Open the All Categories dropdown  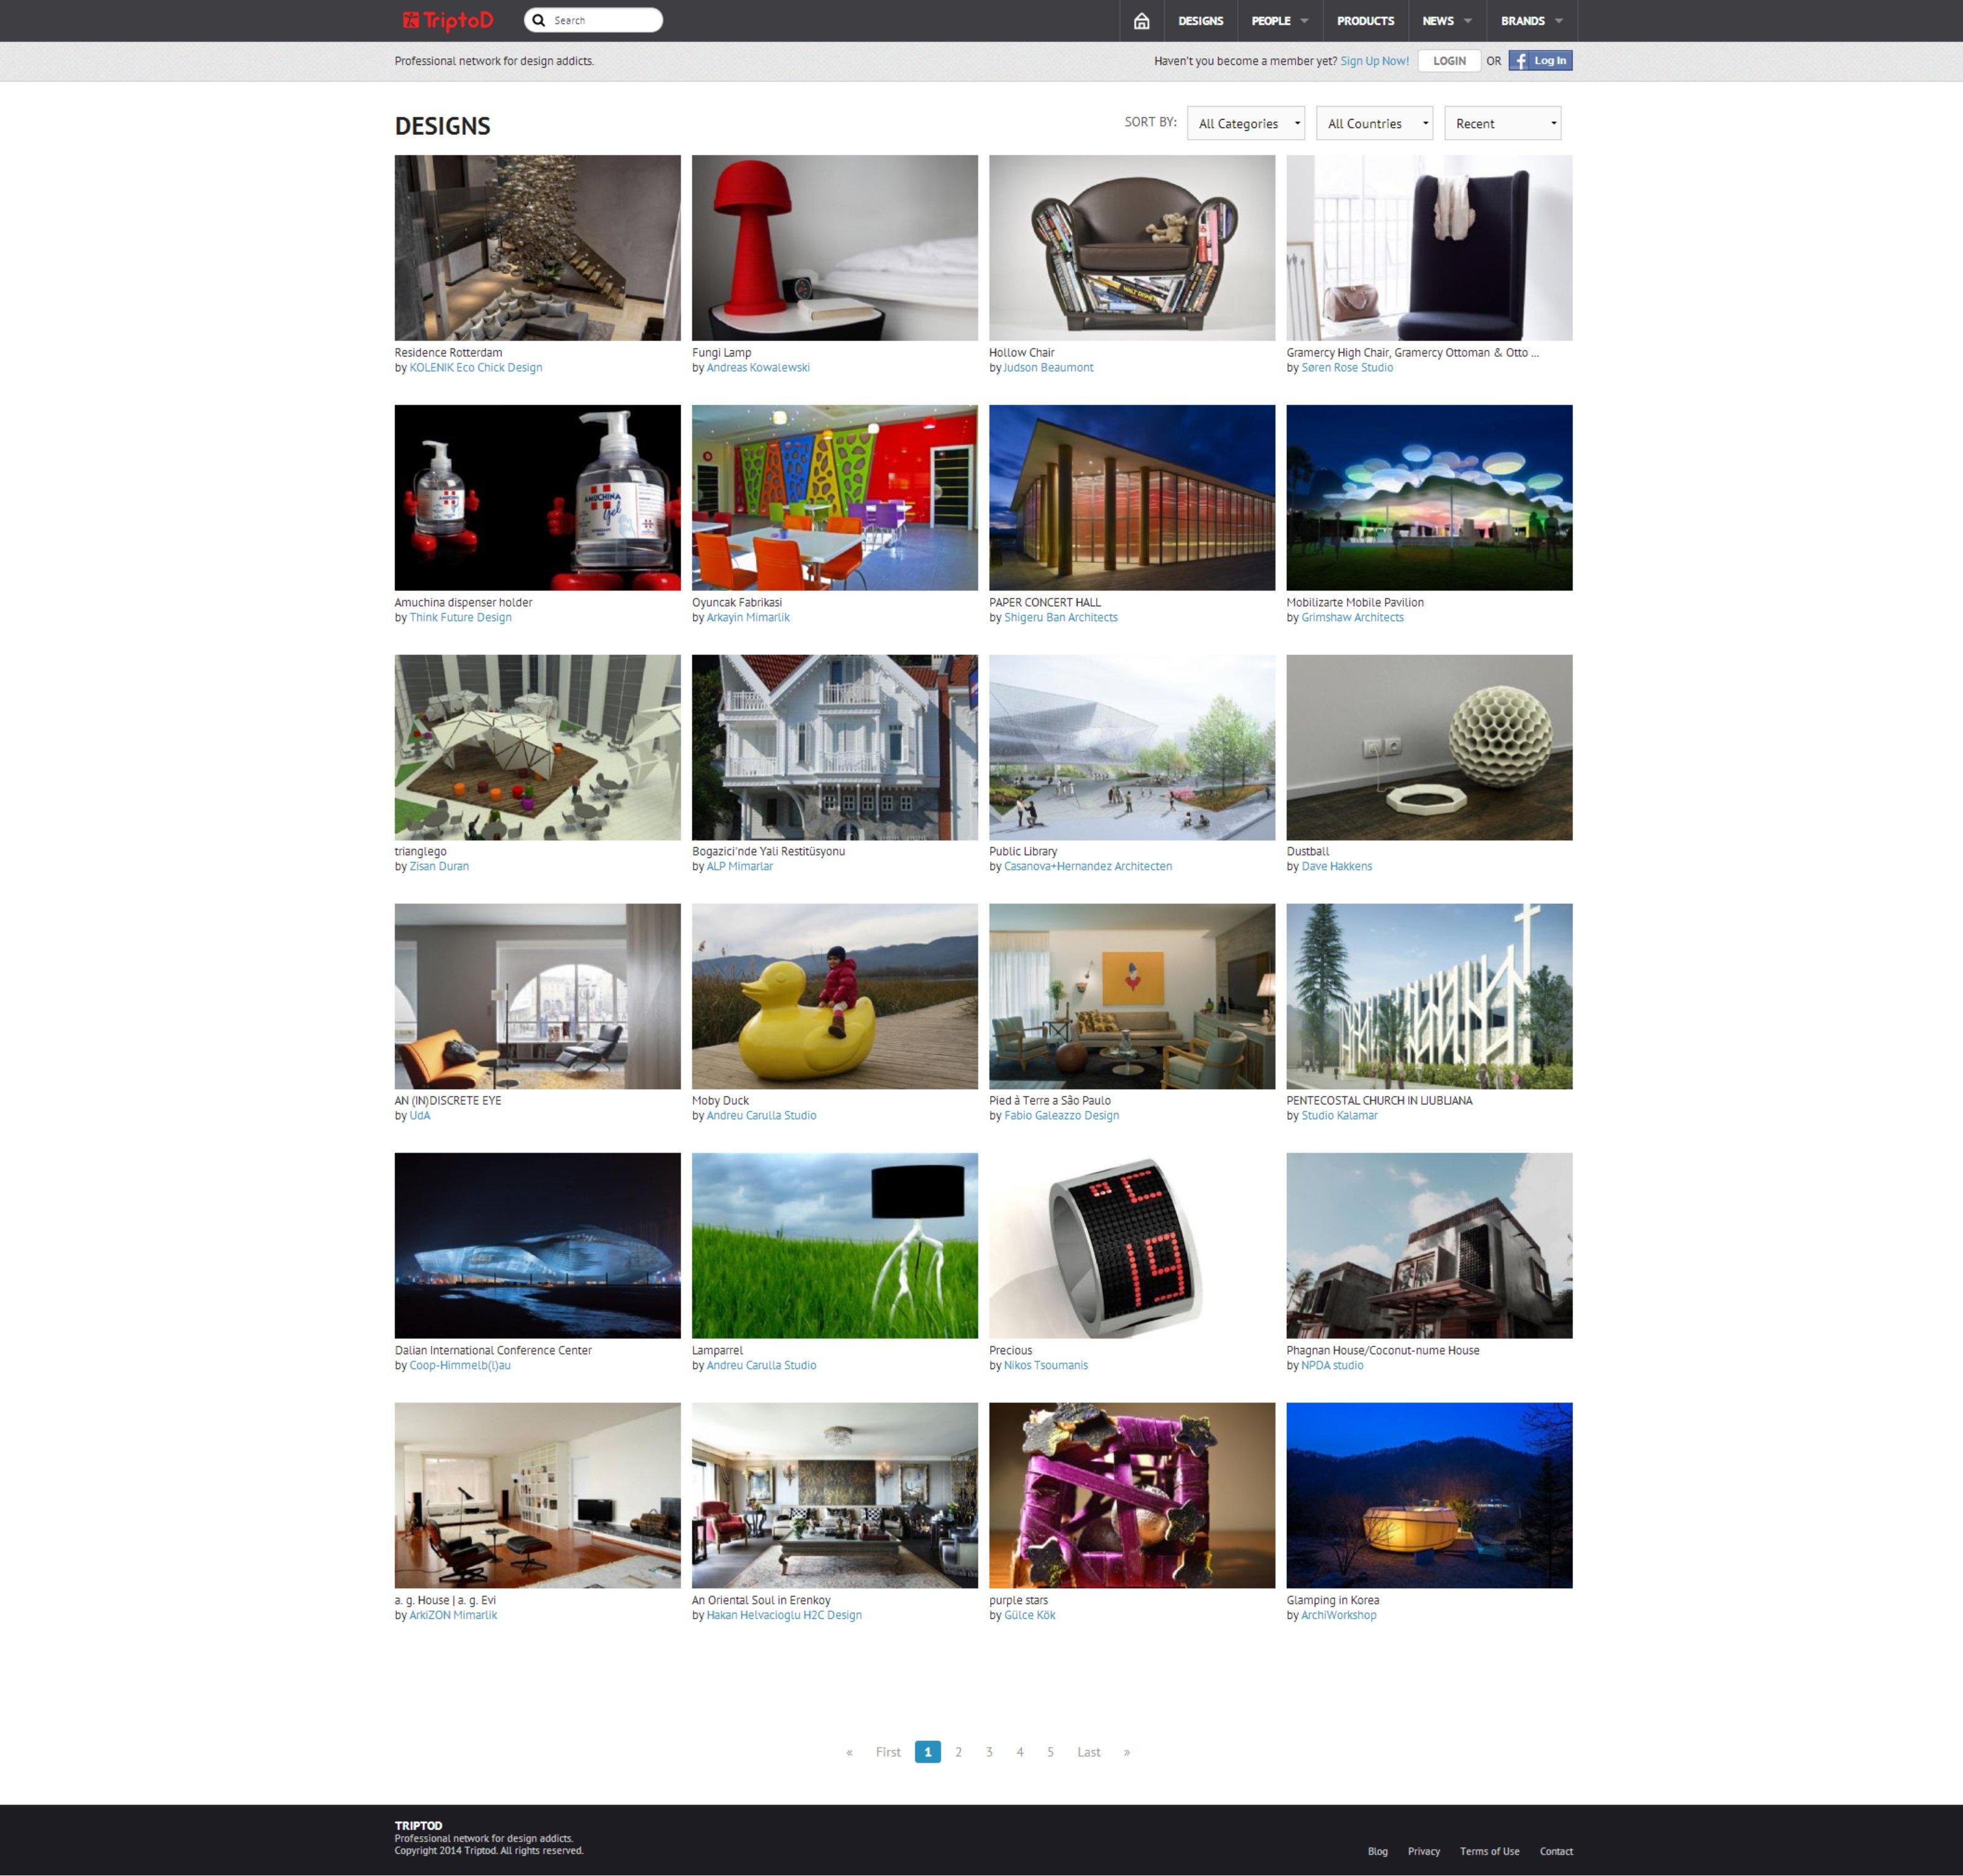tap(1245, 124)
